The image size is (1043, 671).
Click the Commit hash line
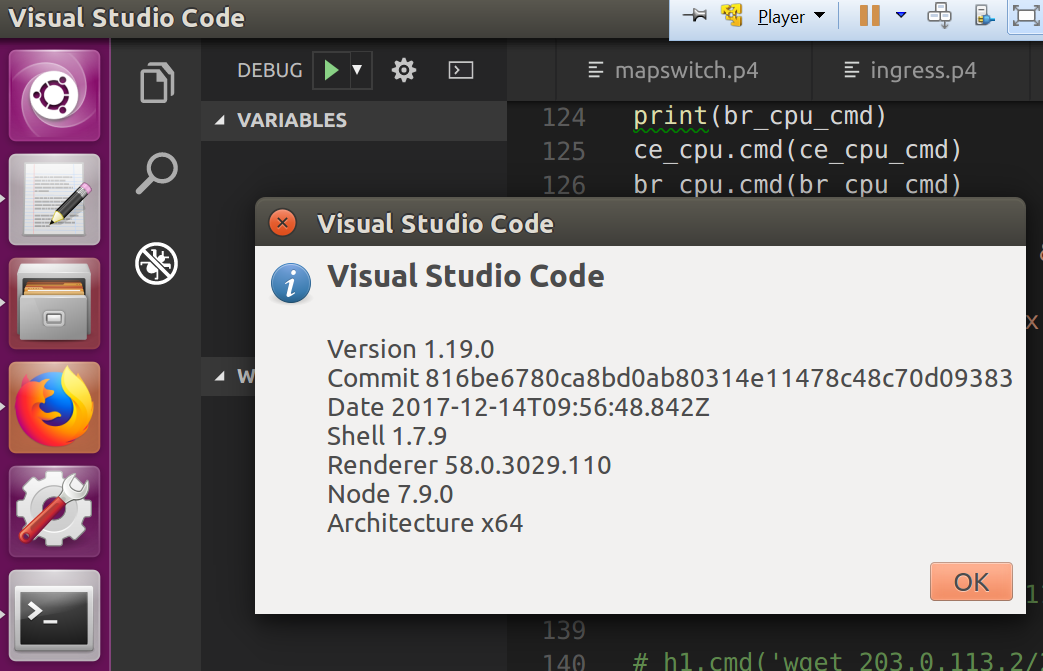pos(670,378)
